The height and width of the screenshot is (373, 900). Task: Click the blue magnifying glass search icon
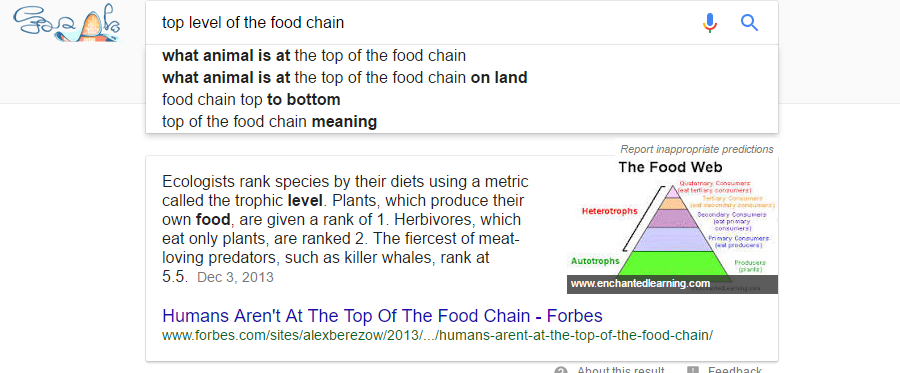tap(750, 23)
